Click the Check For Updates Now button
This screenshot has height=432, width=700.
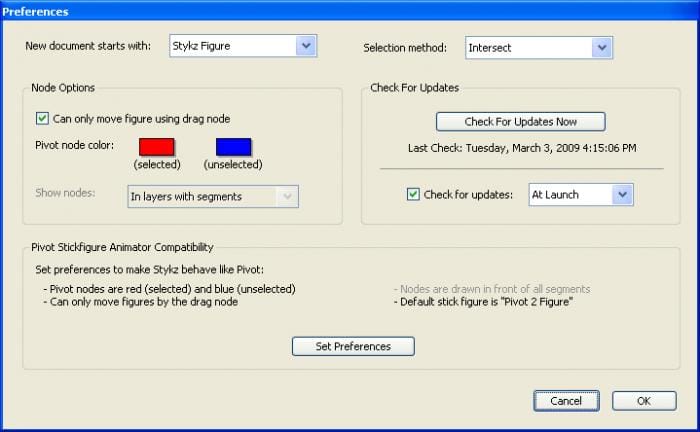(521, 121)
